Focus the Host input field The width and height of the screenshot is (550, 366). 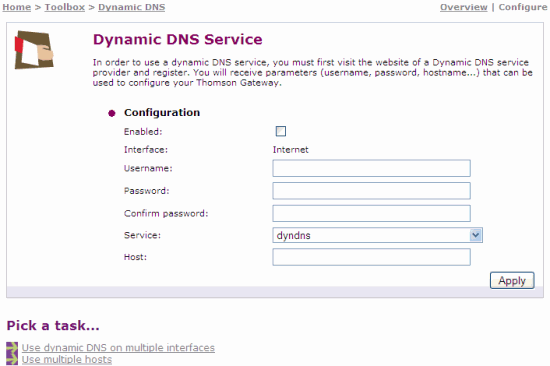(371, 257)
